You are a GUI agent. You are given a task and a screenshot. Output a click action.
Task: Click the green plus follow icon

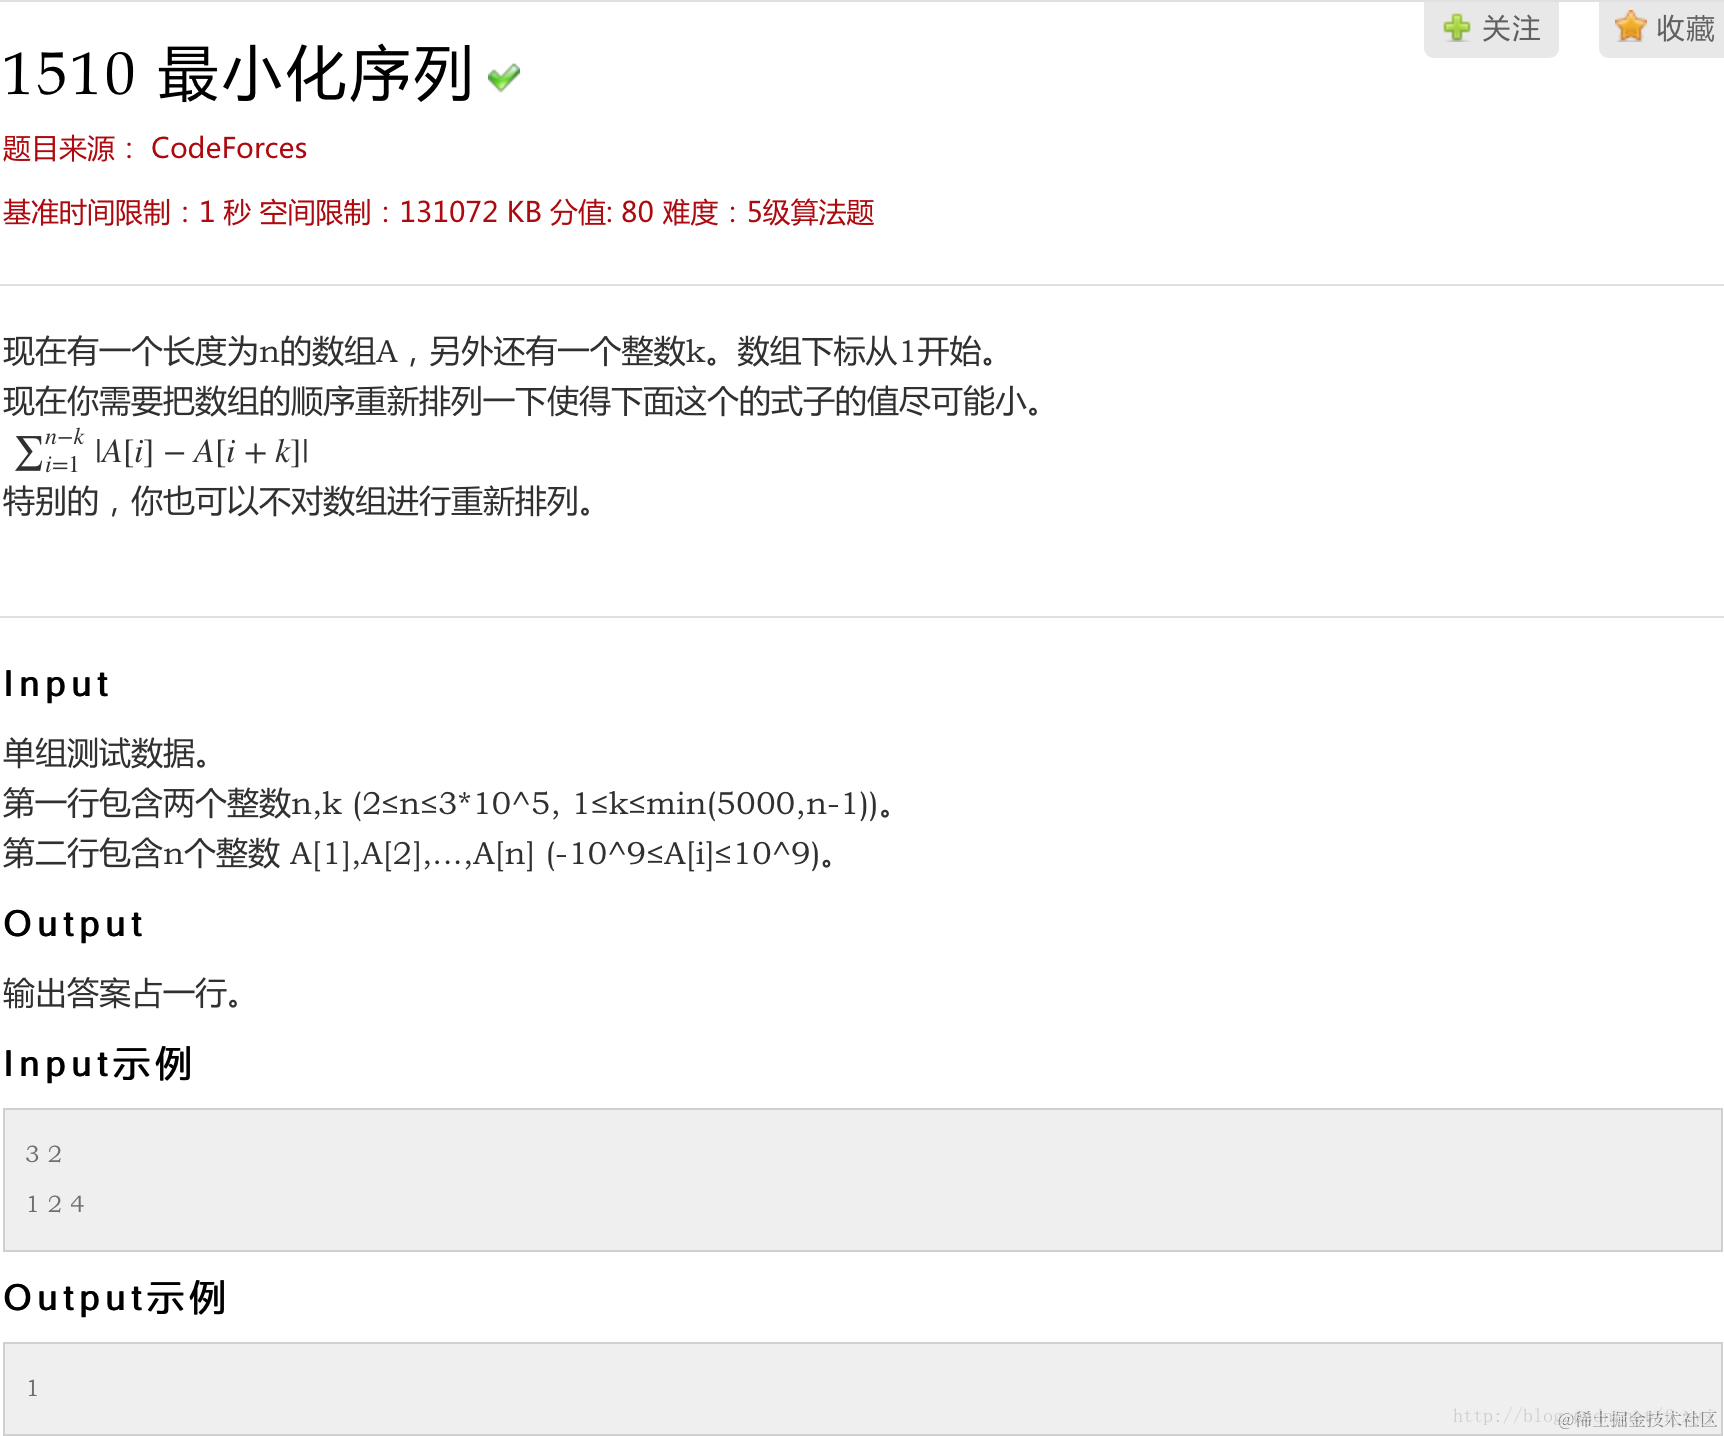coord(1457,28)
